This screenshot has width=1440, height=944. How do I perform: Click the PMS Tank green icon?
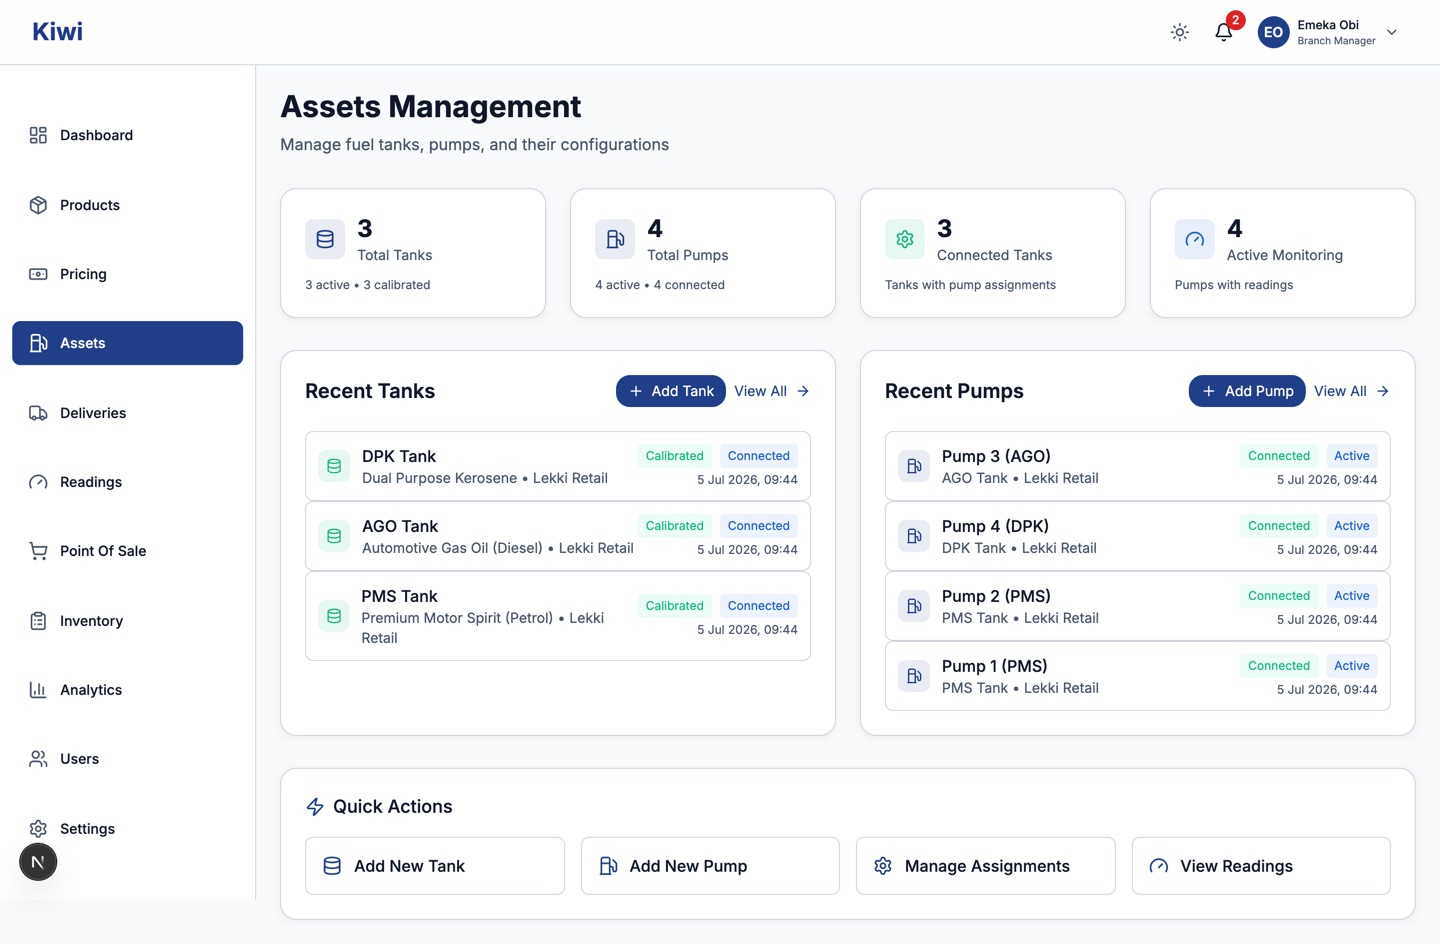coord(334,616)
